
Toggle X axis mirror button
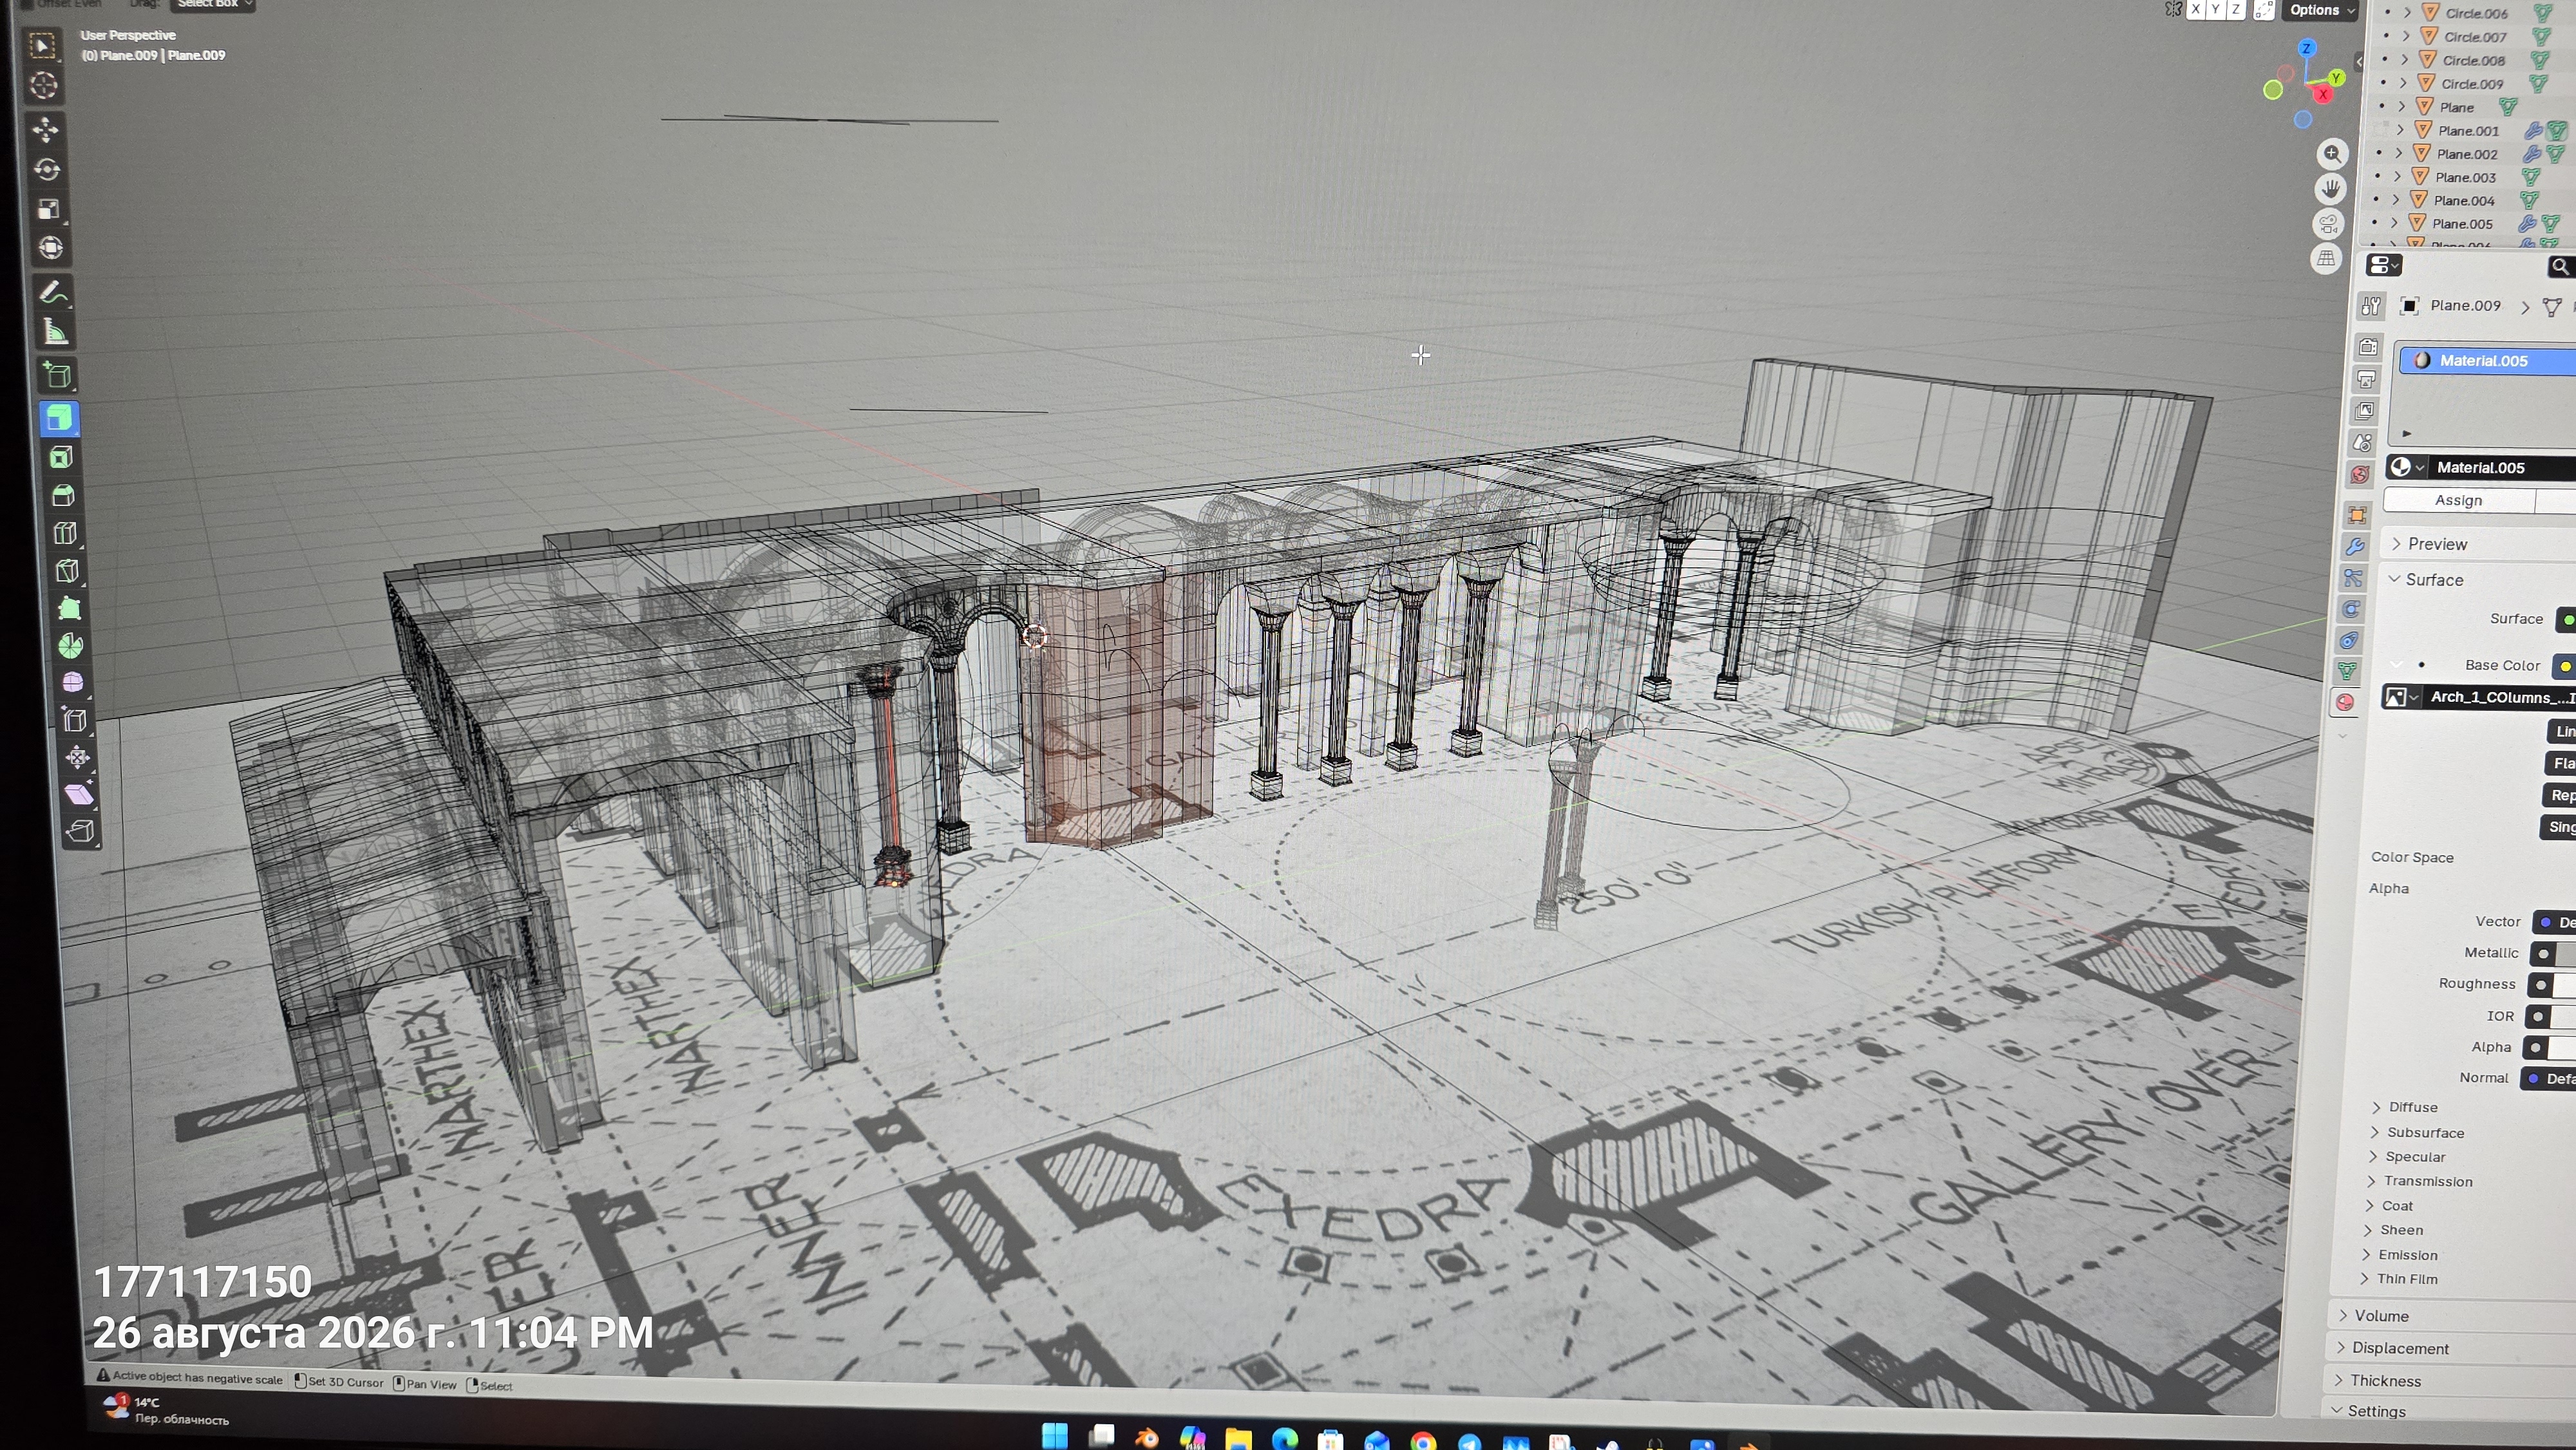pos(2195,10)
